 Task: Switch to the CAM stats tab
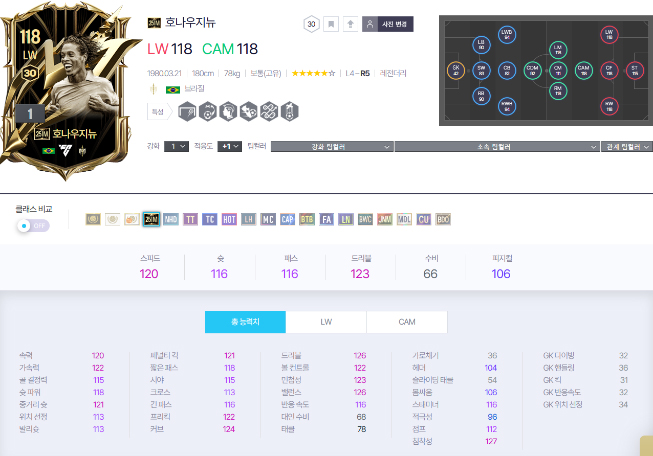[407, 322]
